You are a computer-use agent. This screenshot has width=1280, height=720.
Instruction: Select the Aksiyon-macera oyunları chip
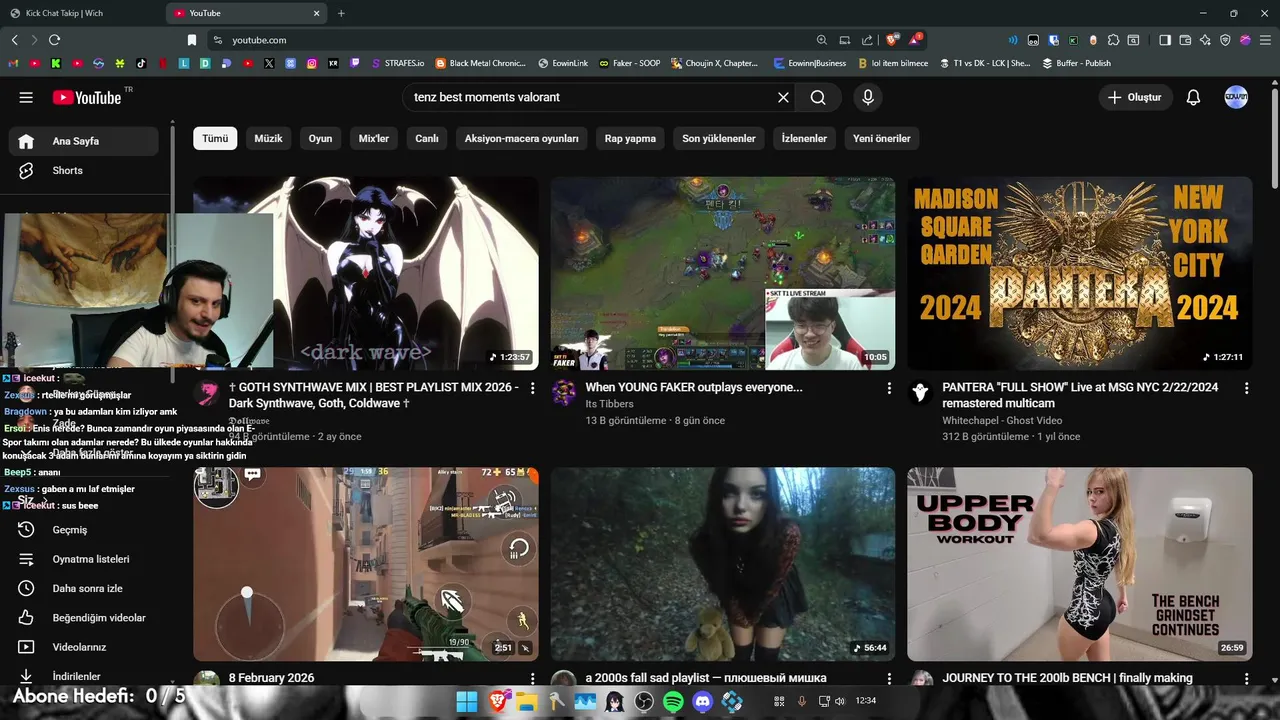[521, 138]
